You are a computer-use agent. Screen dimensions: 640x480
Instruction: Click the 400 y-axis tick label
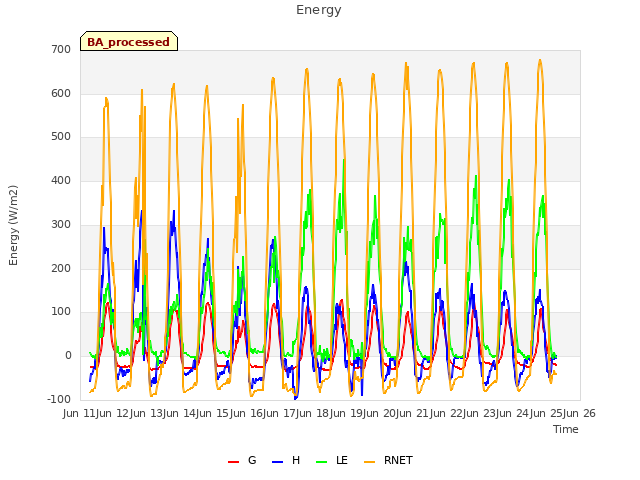[x=61, y=180]
